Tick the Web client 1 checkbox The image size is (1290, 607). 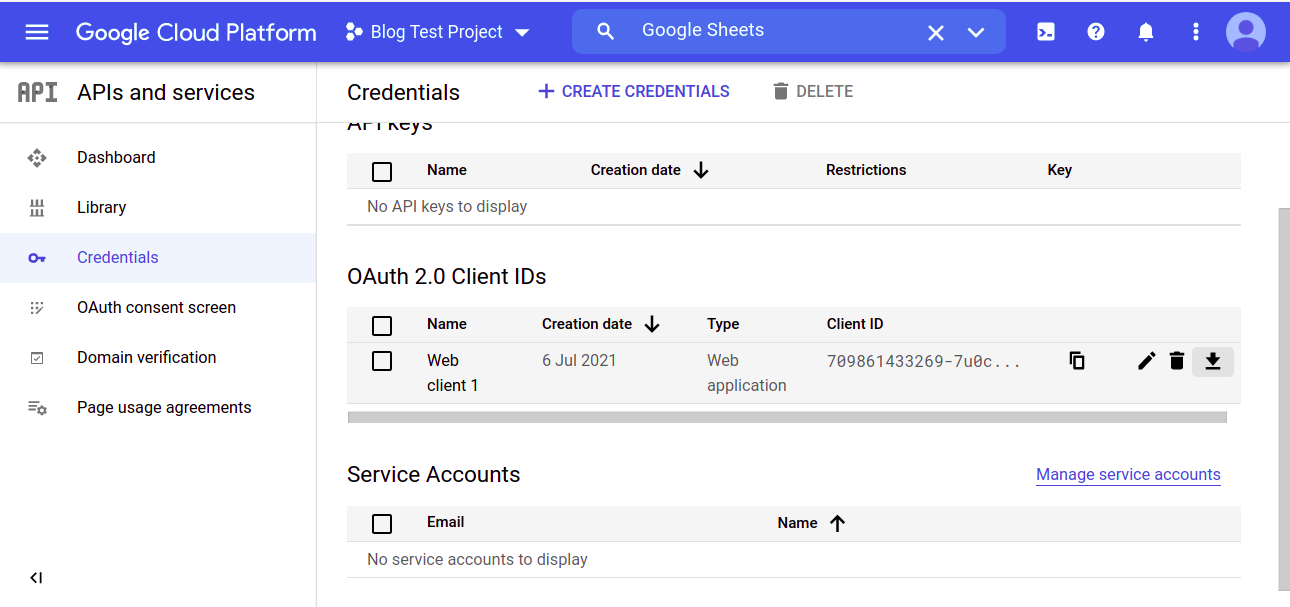click(x=382, y=361)
